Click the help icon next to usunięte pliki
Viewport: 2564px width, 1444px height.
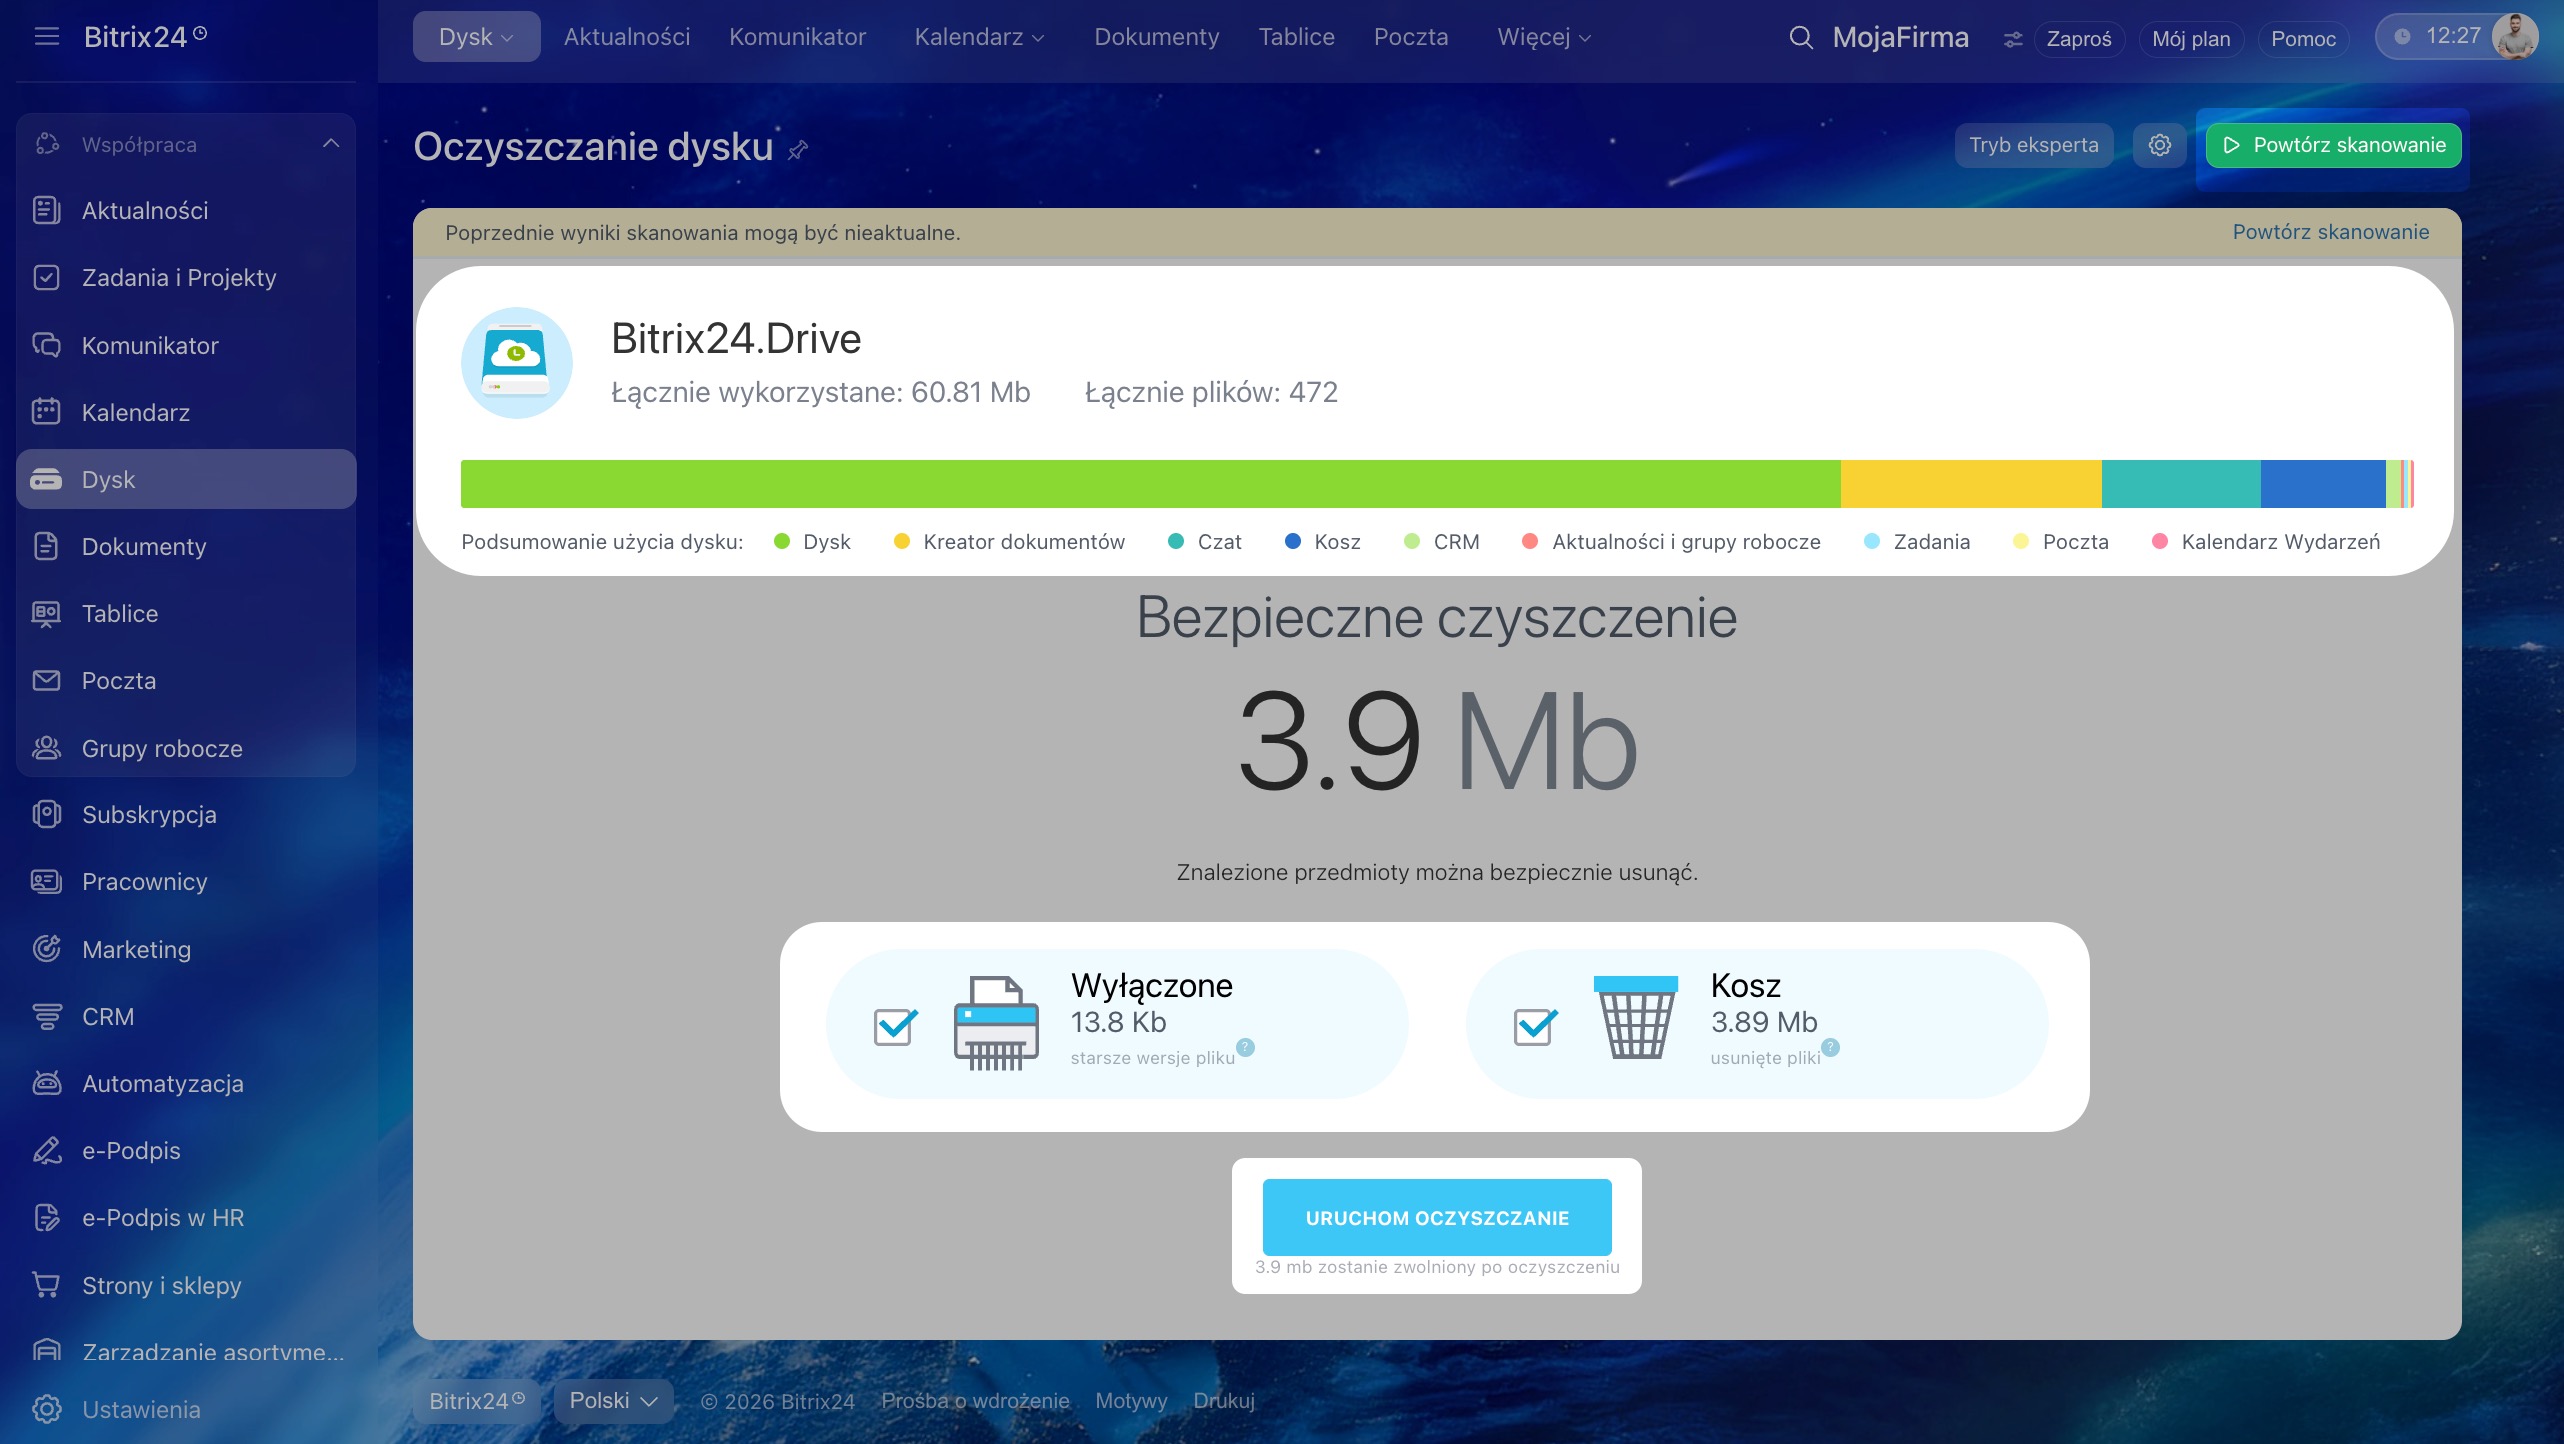(x=1830, y=1047)
